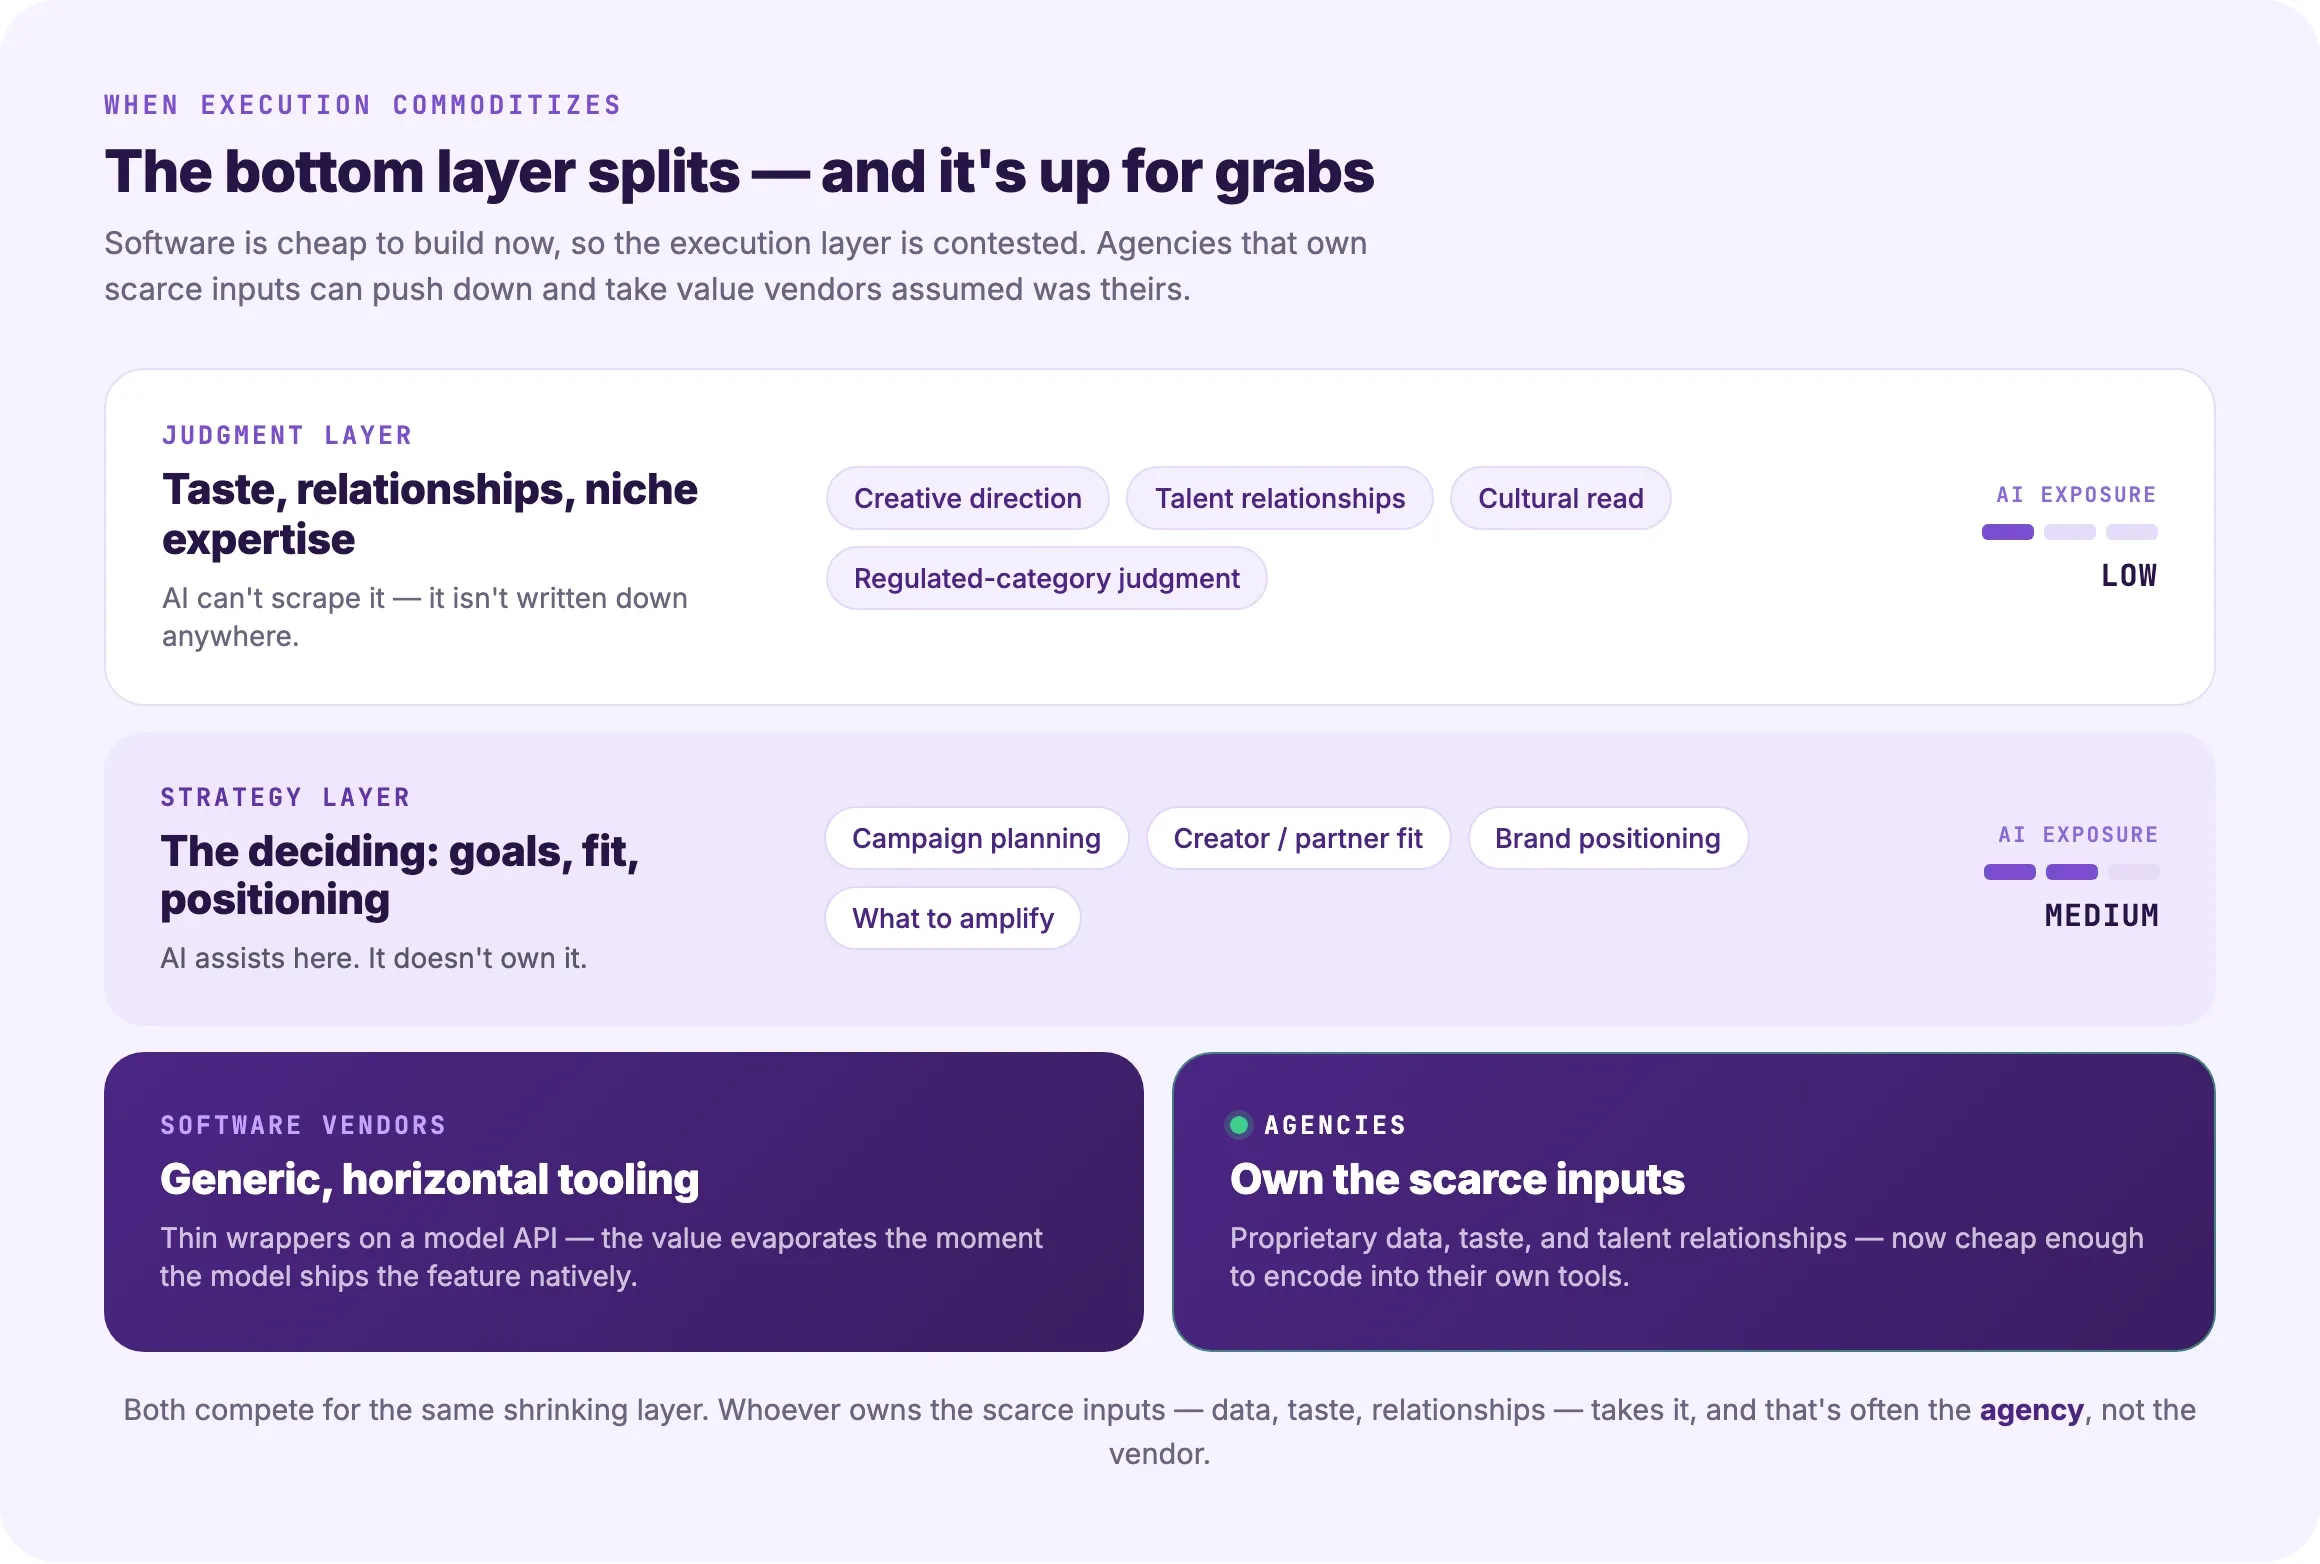Image resolution: width=2320 pixels, height=1564 pixels.
Task: Click the green dot beside AGENCIES
Action: pyautogui.click(x=1238, y=1125)
